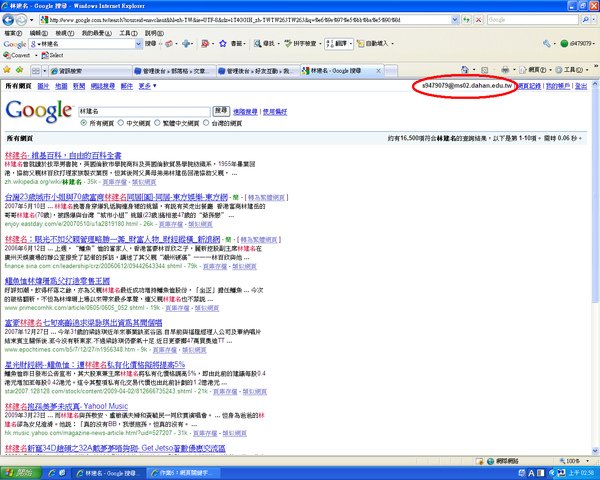
Task: Open the Quick Tabs grid icon
Action: tap(36, 71)
